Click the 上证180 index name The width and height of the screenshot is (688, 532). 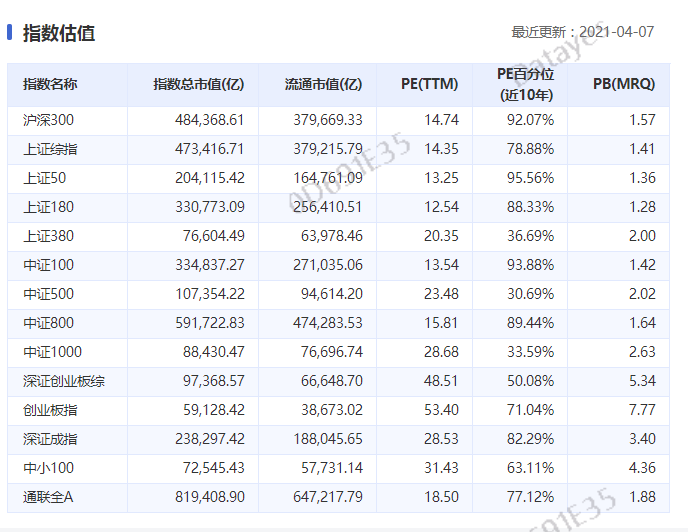click(47, 207)
